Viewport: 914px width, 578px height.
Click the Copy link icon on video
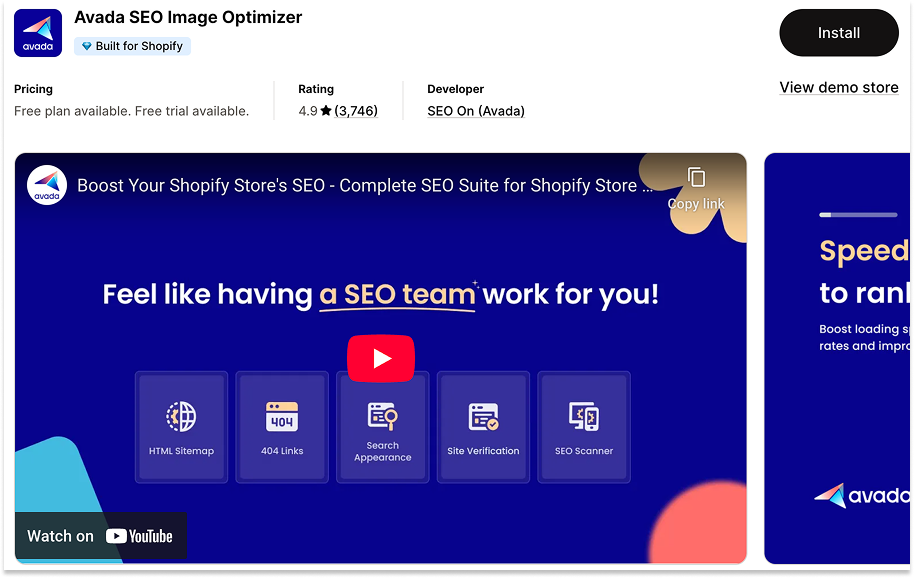(x=696, y=177)
